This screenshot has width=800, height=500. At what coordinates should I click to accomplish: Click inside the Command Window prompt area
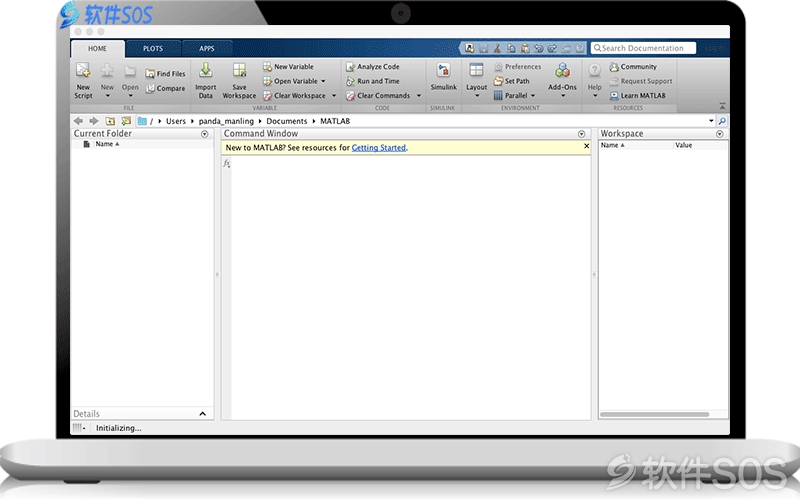(x=411, y=286)
